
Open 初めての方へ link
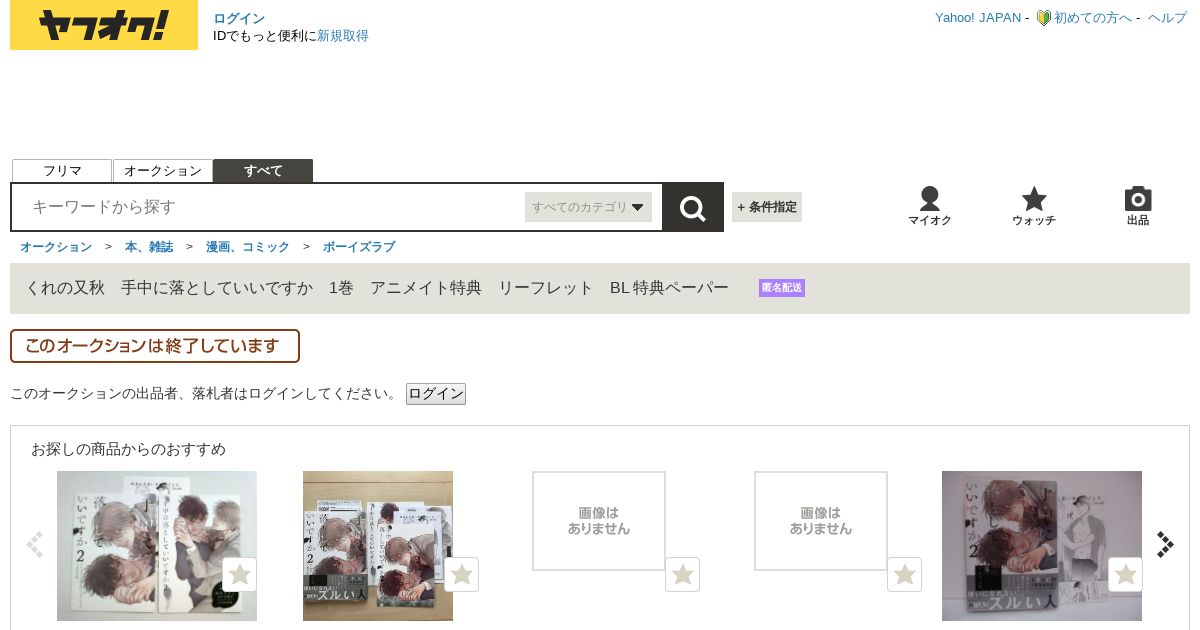tap(1093, 18)
